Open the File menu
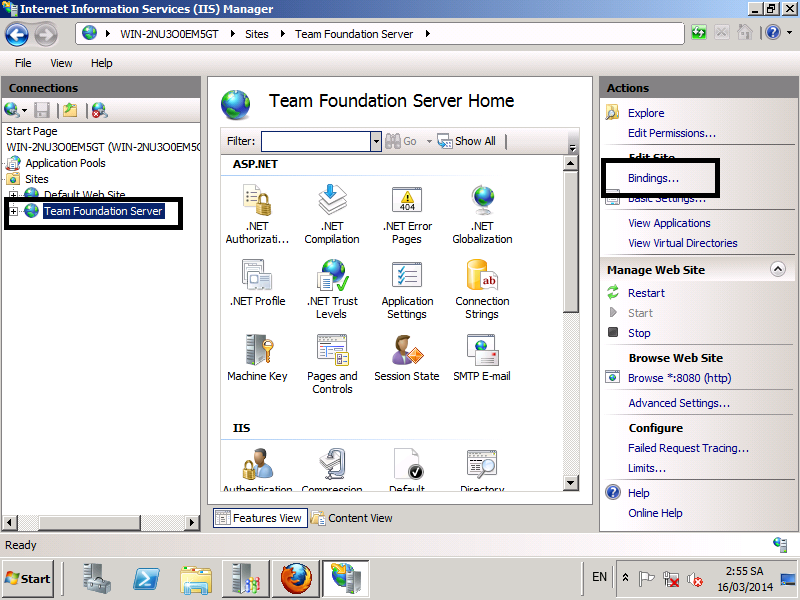 (x=23, y=63)
